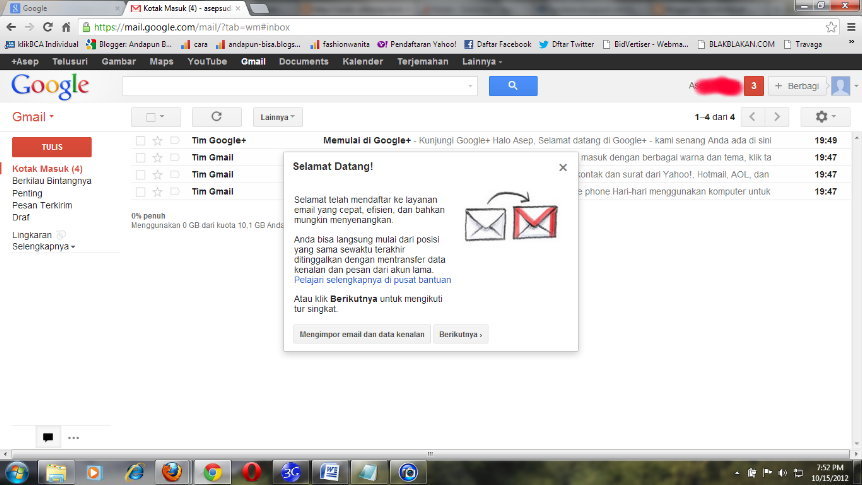
Task: Open the settings gear menu
Action: click(825, 117)
